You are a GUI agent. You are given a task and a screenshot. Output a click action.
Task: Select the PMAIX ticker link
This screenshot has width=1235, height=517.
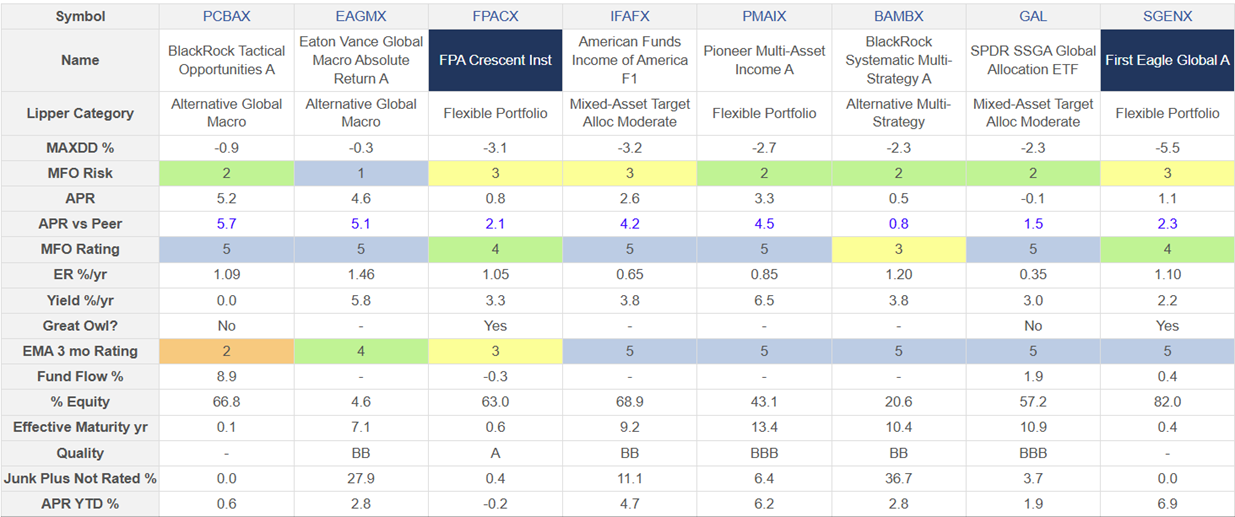pos(764,16)
